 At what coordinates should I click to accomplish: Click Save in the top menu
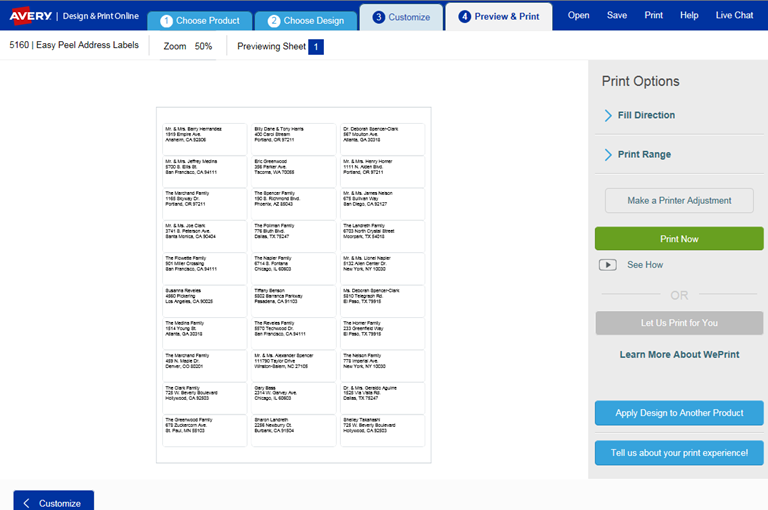coord(617,15)
